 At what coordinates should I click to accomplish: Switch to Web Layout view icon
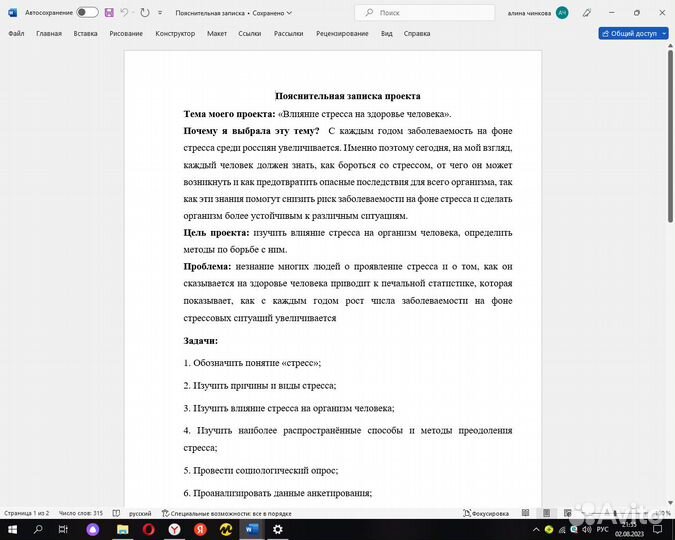(x=567, y=513)
